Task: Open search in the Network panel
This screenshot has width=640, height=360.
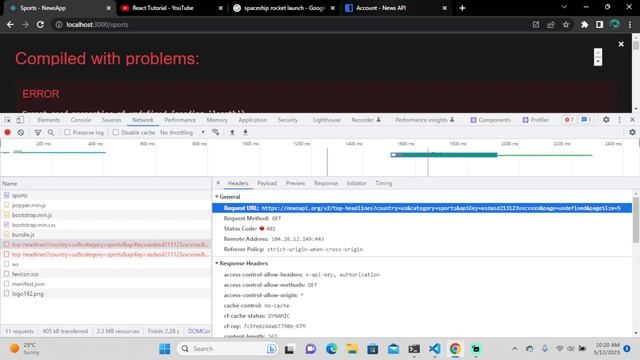Action: [51, 132]
